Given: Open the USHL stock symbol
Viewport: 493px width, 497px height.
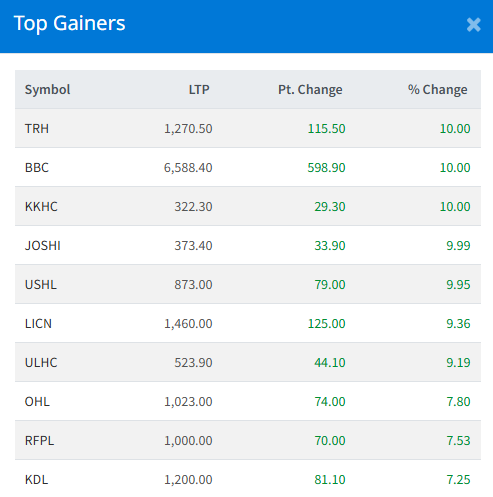Looking at the screenshot, I should point(41,285).
